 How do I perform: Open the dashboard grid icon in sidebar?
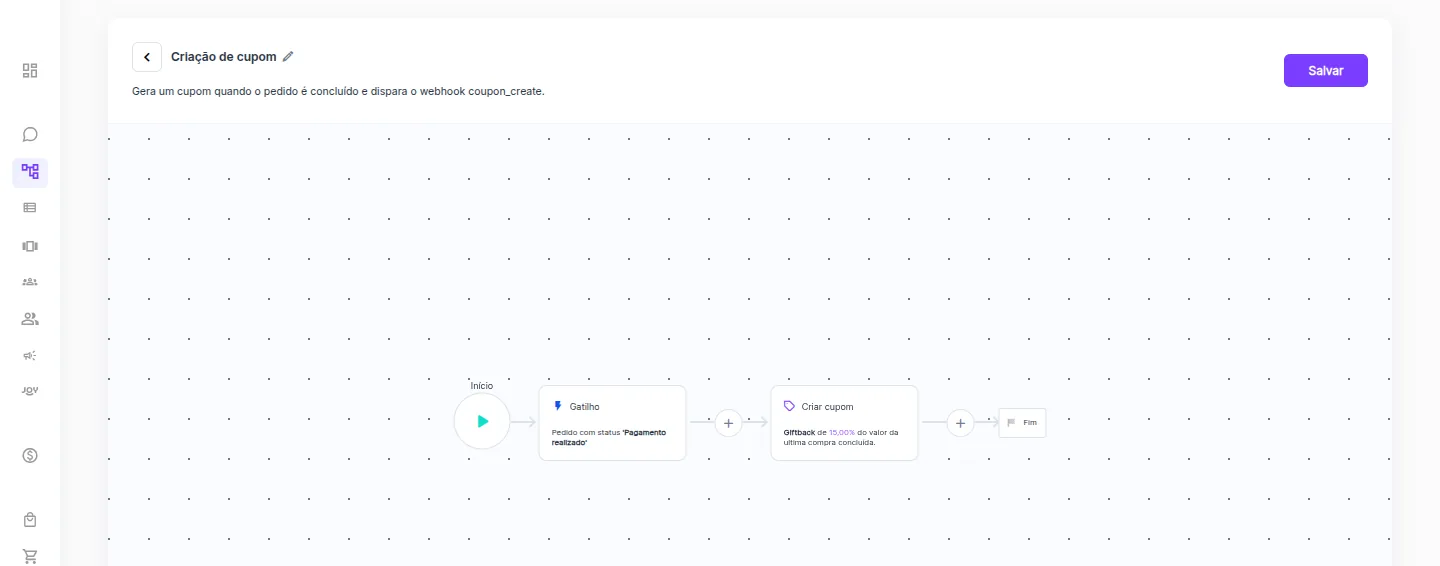[x=30, y=71]
